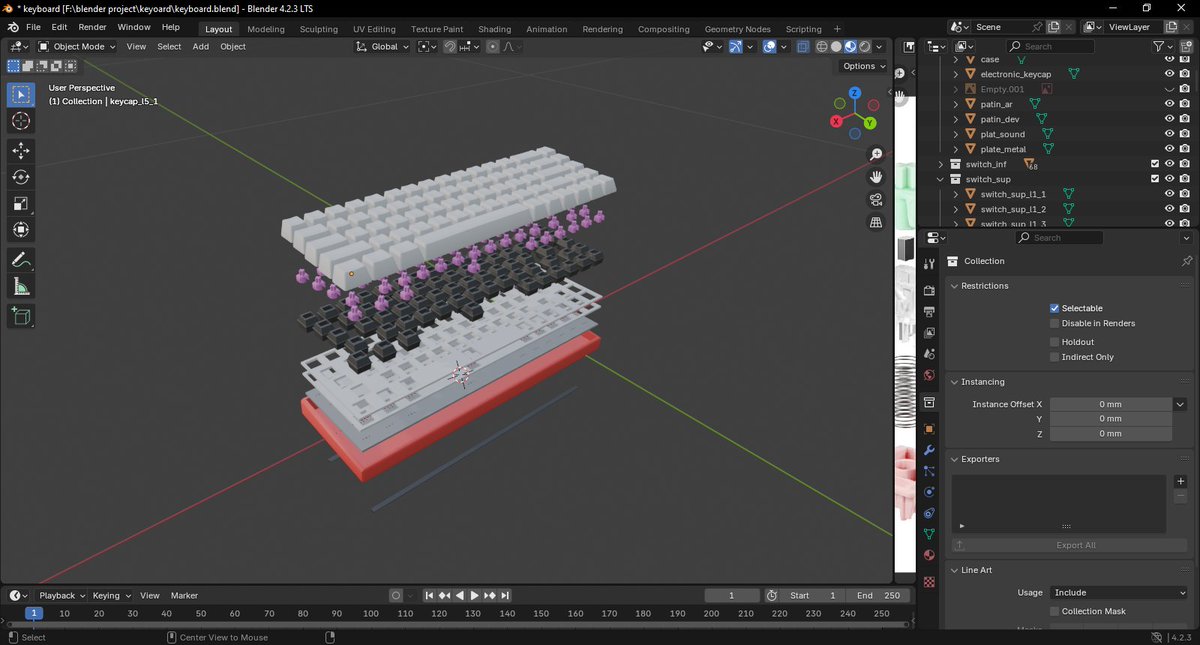The height and width of the screenshot is (645, 1200).
Task: Play the animation forward
Action: pyautogui.click(x=474, y=595)
